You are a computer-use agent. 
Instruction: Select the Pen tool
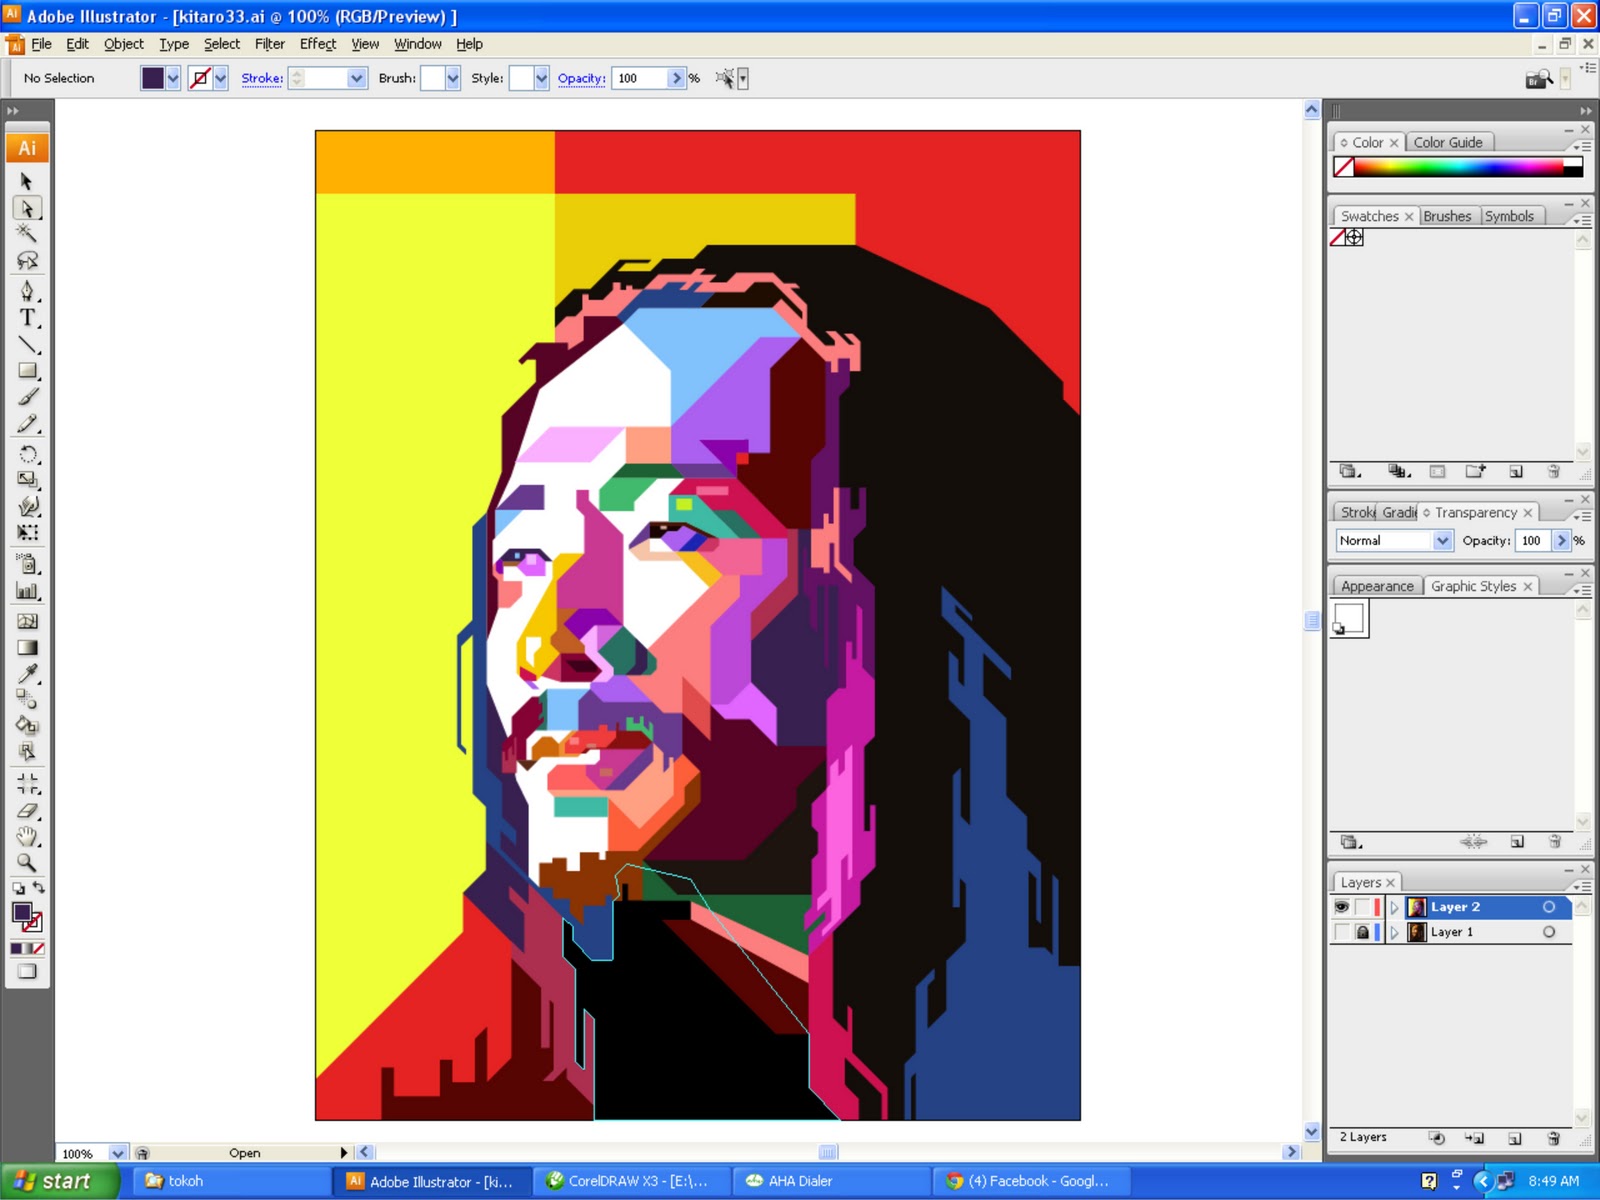pyautogui.click(x=28, y=292)
